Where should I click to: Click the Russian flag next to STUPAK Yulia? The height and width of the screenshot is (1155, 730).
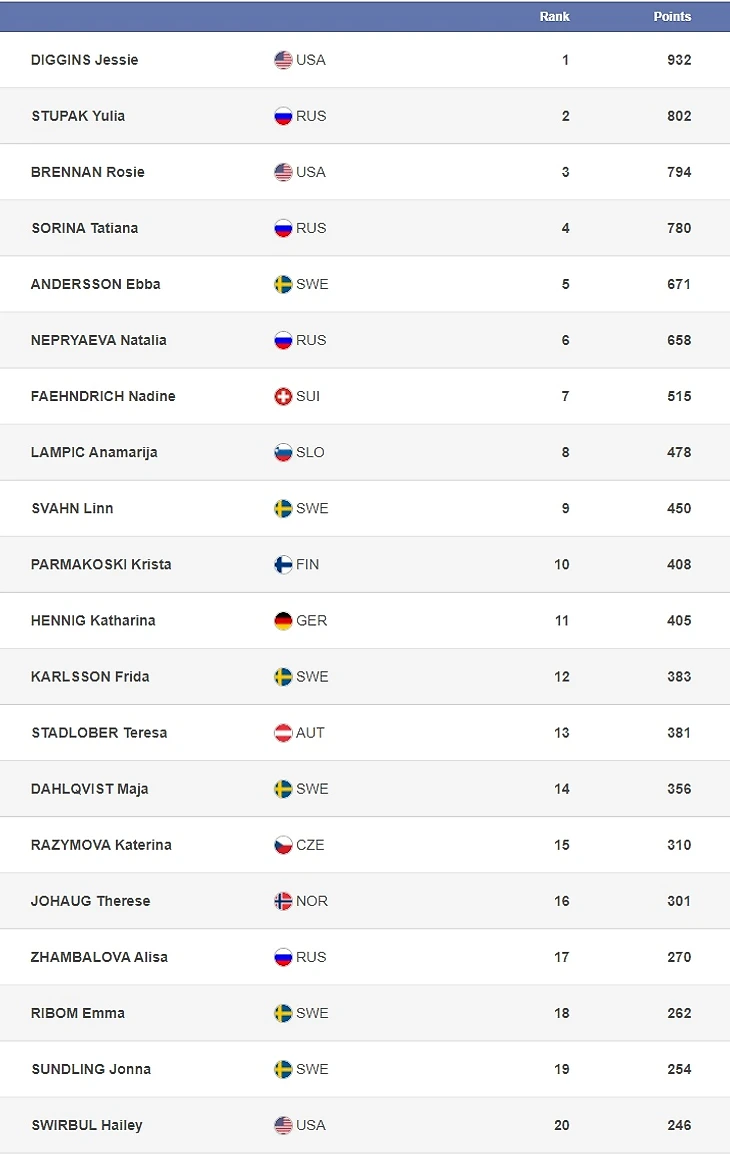tap(283, 116)
